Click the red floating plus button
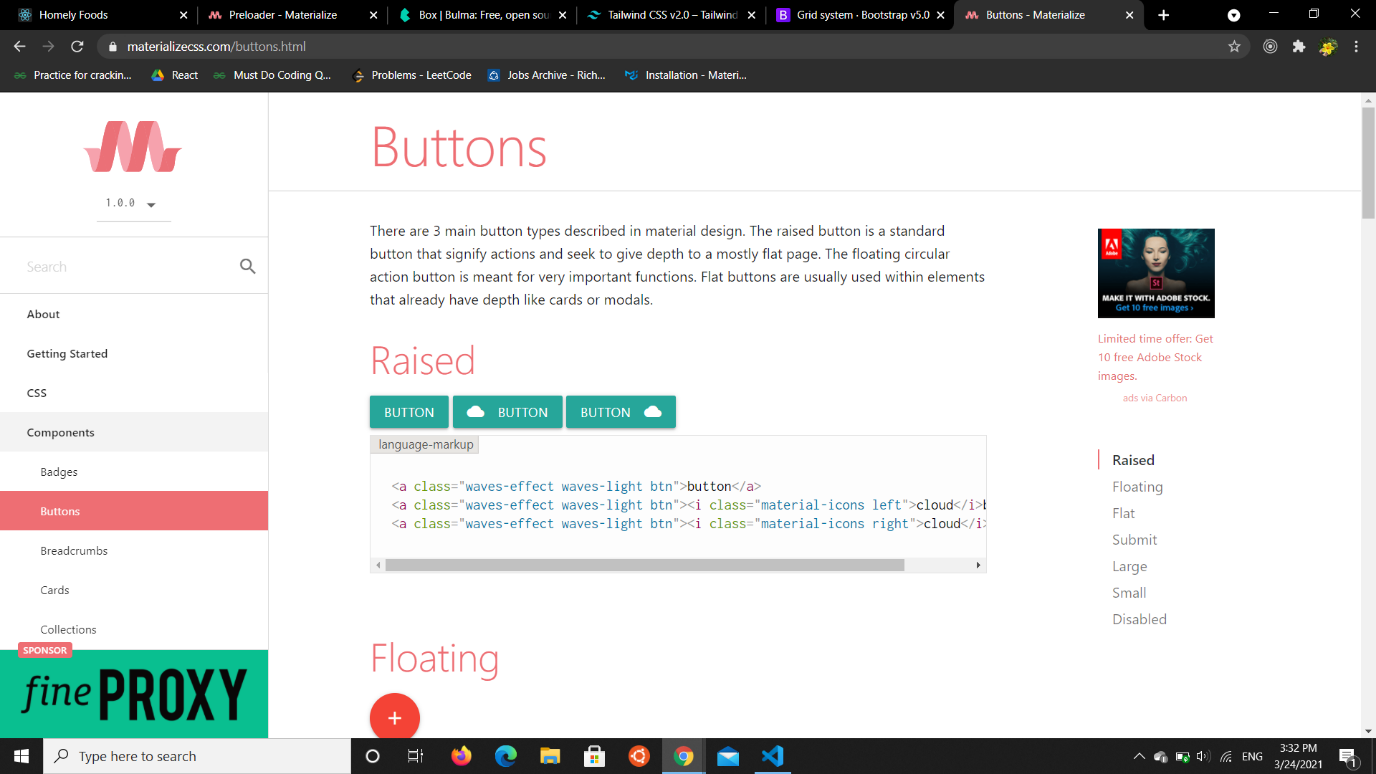Screen dimensions: 1376x774 (x=394, y=717)
